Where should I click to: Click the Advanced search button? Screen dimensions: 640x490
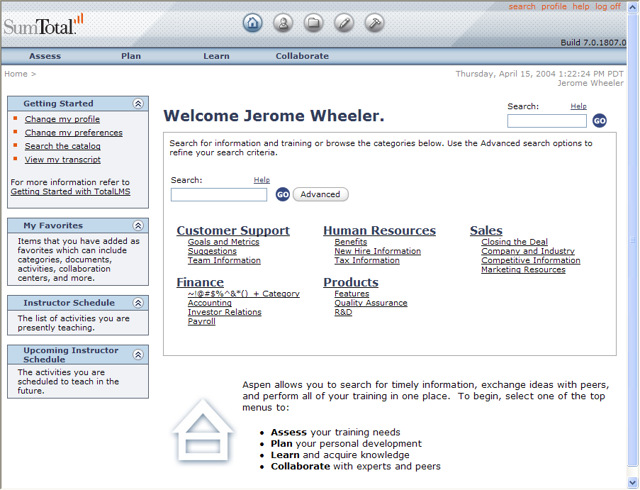click(x=320, y=194)
